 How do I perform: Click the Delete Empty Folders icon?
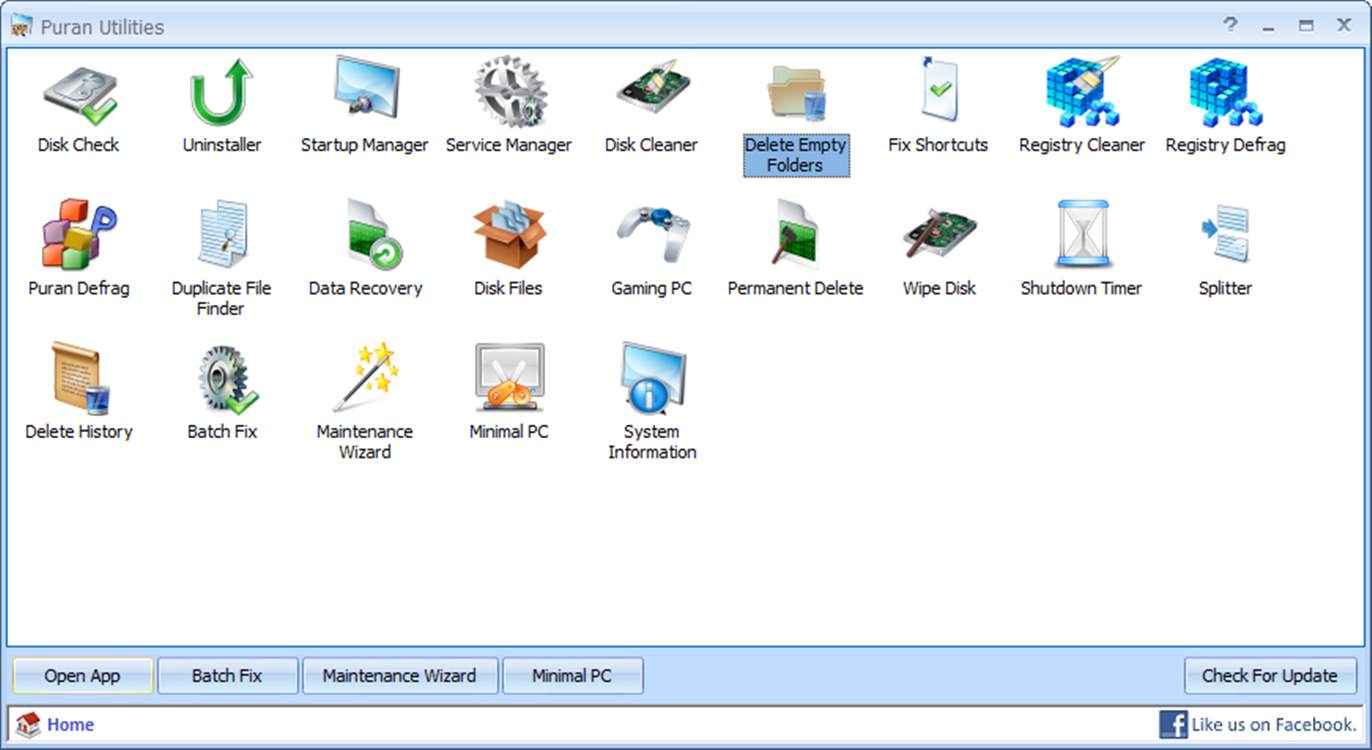point(796,94)
